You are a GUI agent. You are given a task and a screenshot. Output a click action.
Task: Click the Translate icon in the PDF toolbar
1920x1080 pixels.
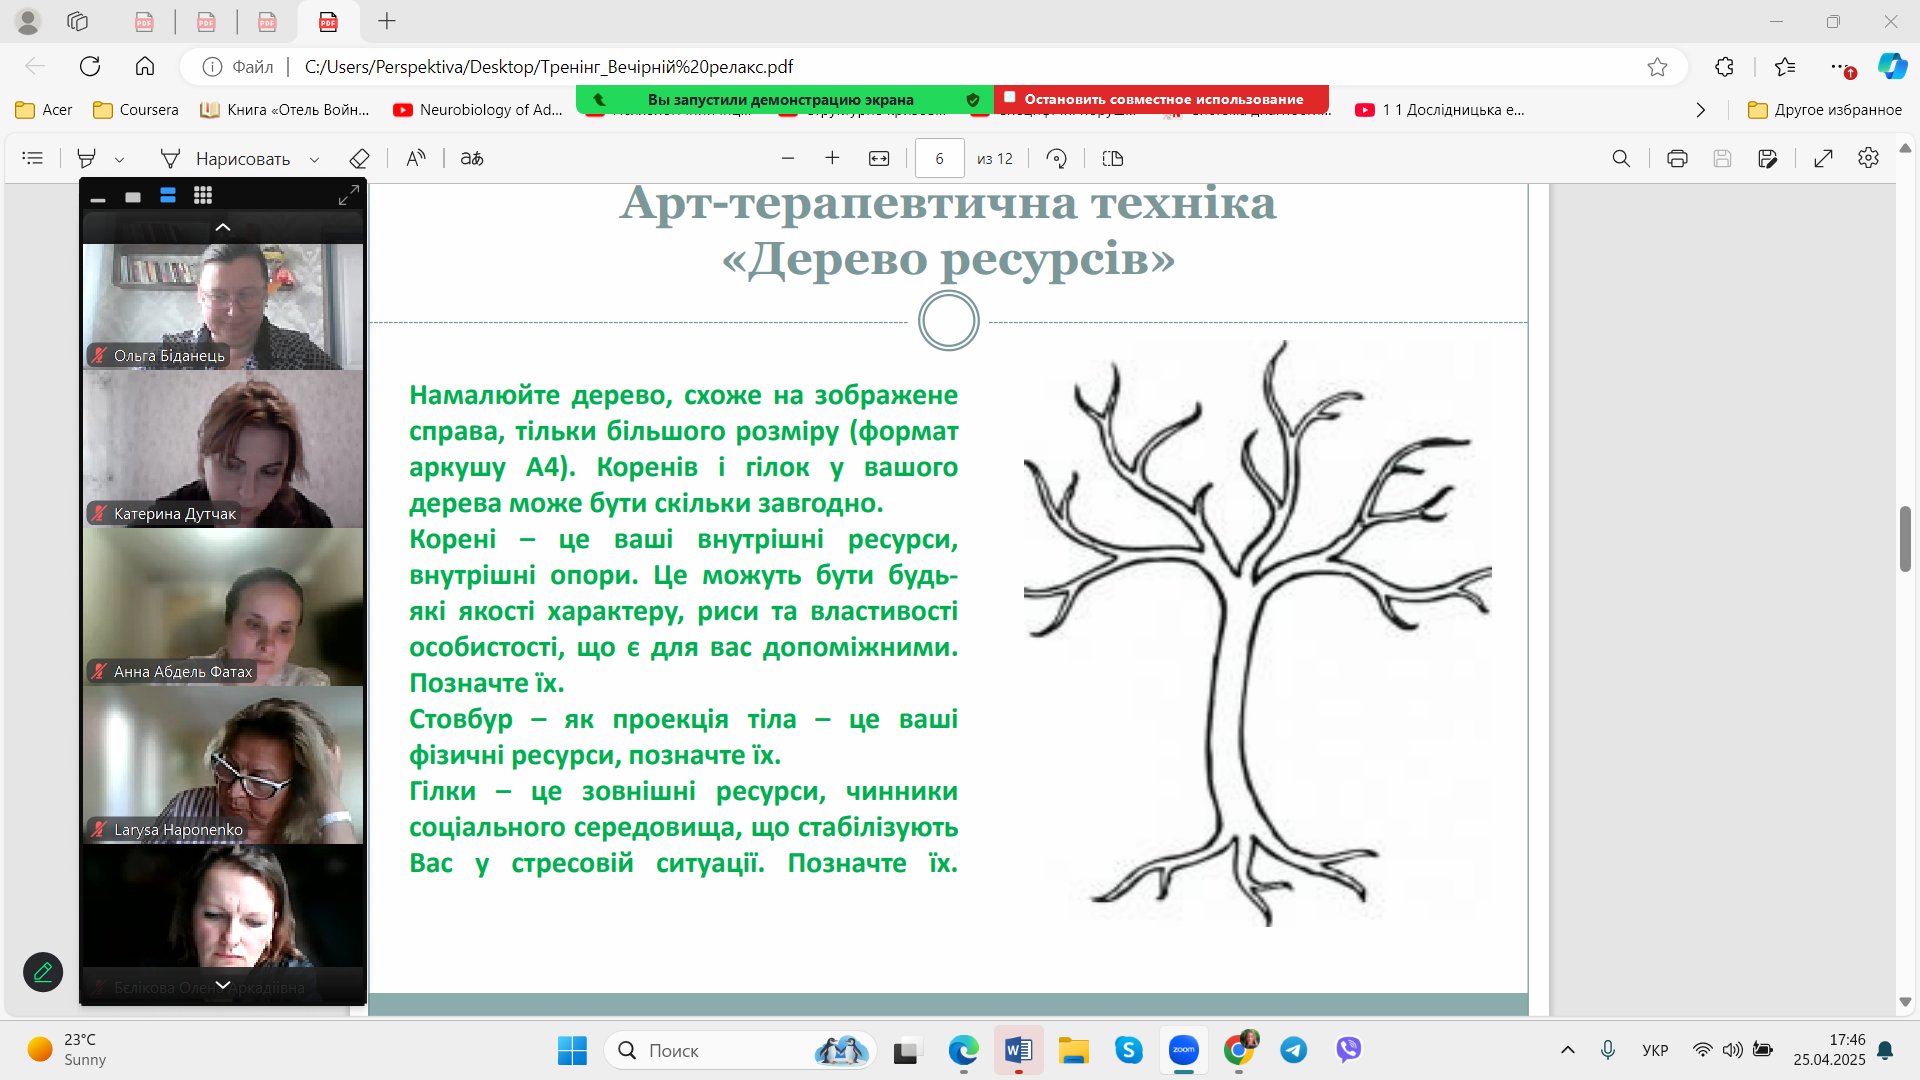[471, 158]
